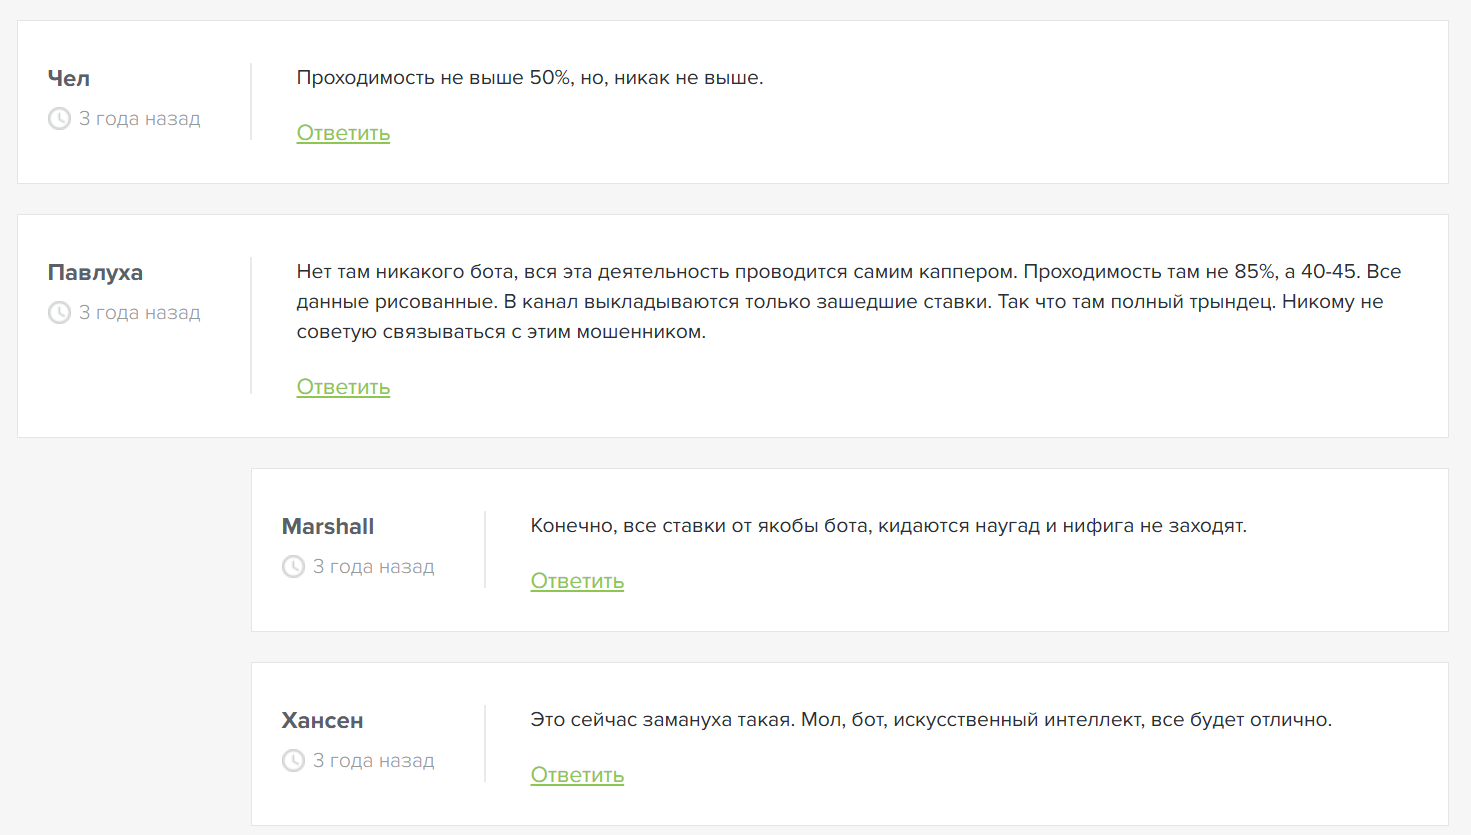
Task: Click the comment text 'Проходимость не выше 50%'
Action: [x=530, y=78]
